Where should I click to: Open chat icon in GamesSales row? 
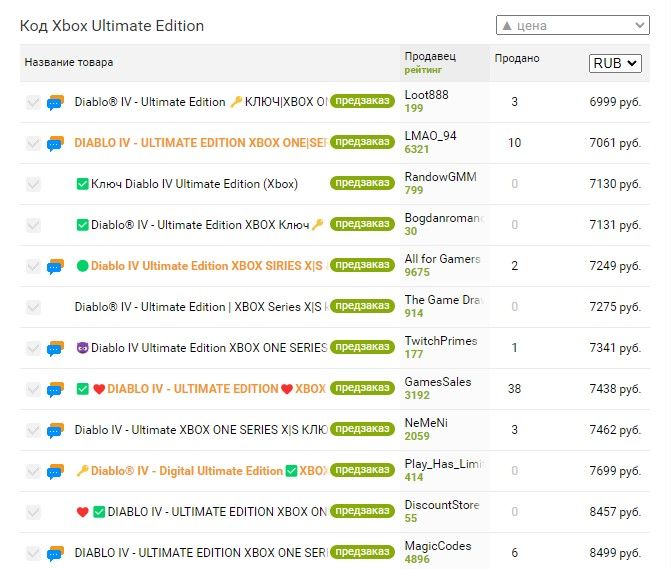click(x=55, y=390)
